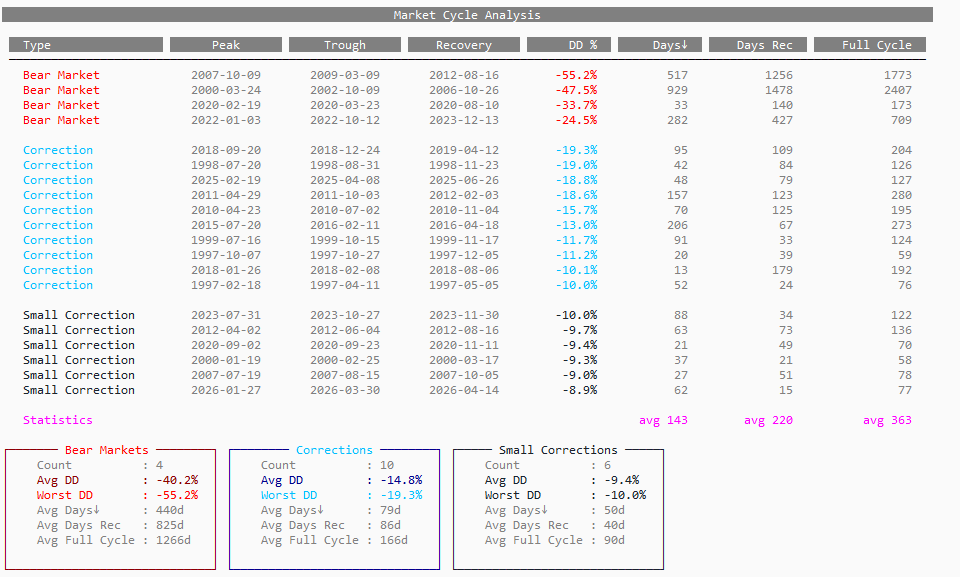Select the Correction row peaking 1997-02-18
The image size is (960, 577).
[x=467, y=285]
